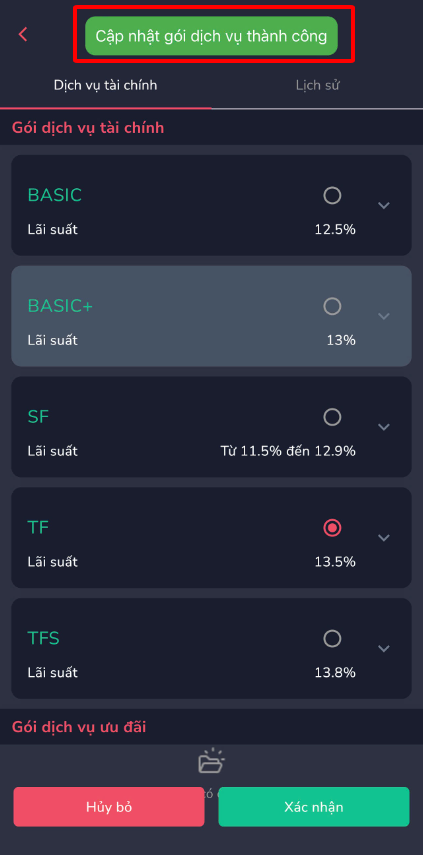
Task: Expand the TFS package chevron
Action: point(384,649)
